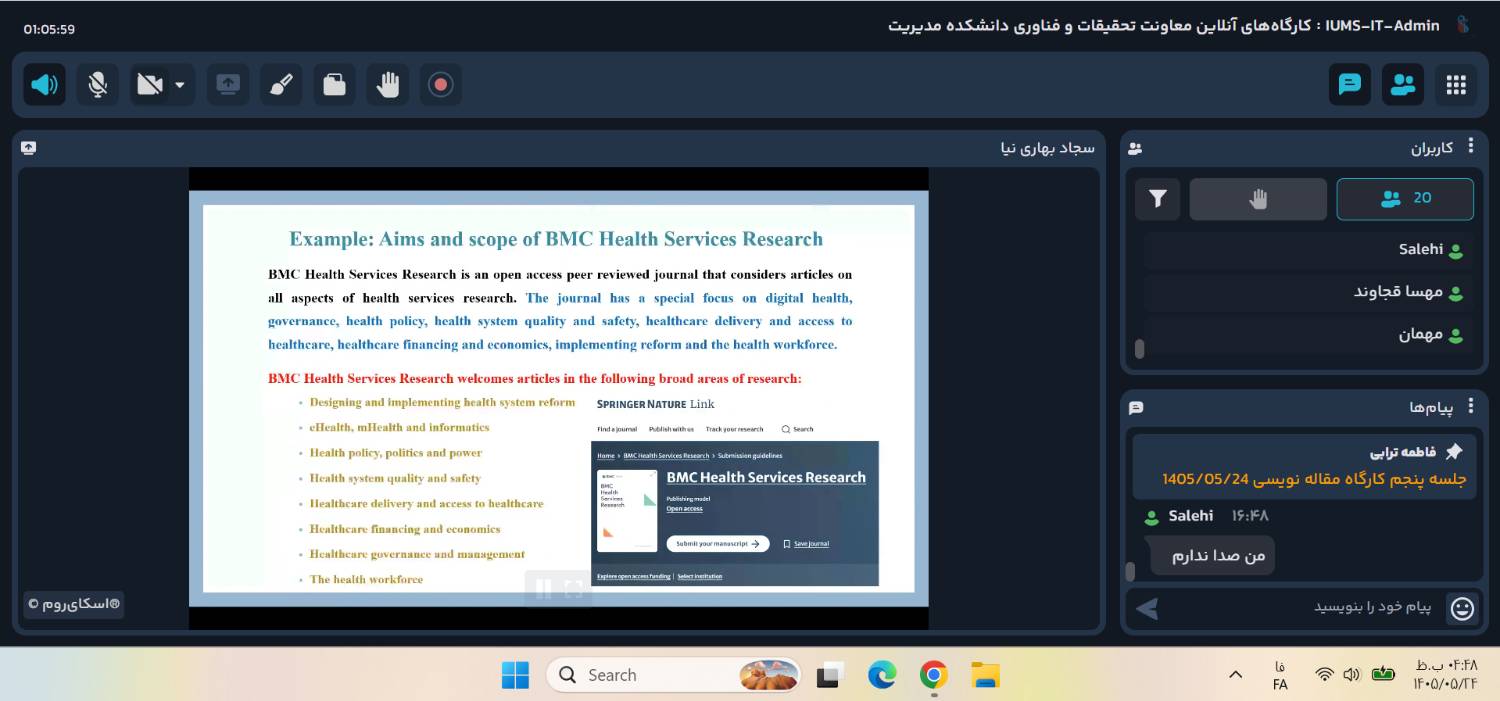Toggle the users panel icon in header
Screen dimensions: 1500x701
point(1403,85)
